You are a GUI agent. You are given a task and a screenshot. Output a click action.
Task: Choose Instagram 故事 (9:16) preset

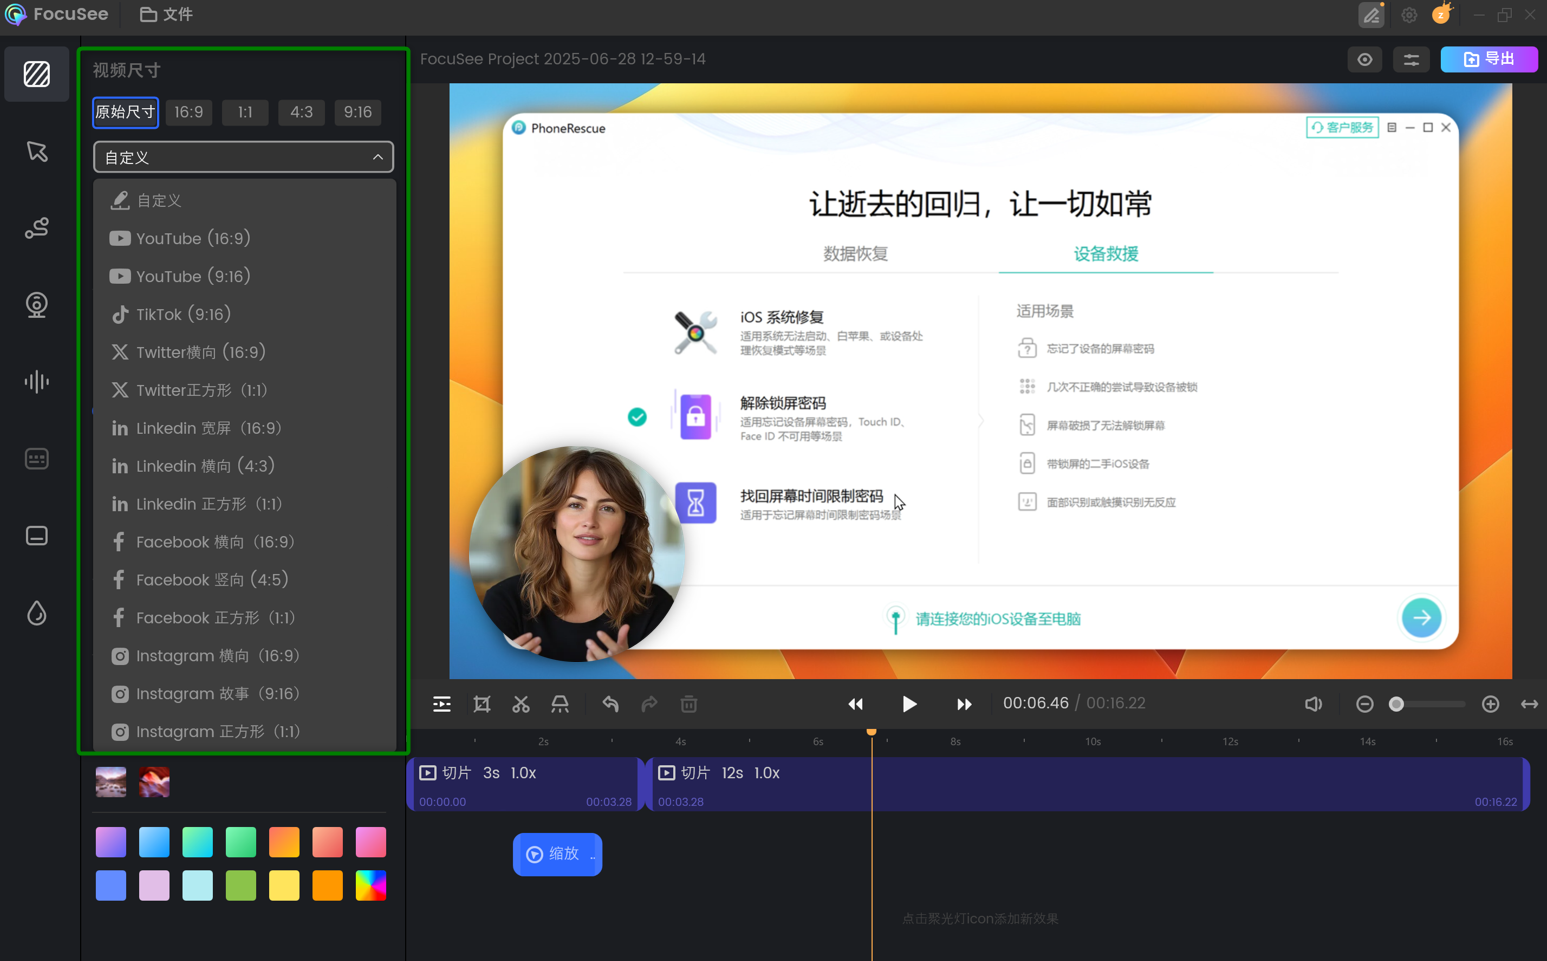pos(245,695)
